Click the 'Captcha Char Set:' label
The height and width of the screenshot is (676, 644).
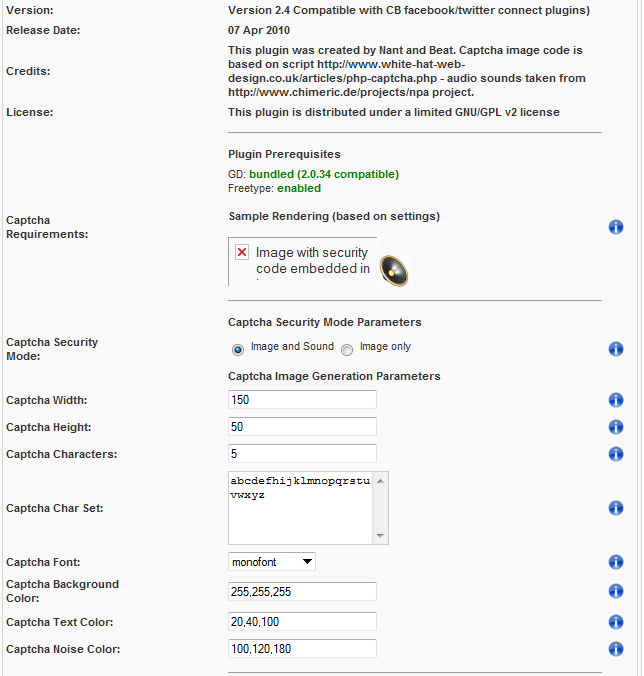55,508
